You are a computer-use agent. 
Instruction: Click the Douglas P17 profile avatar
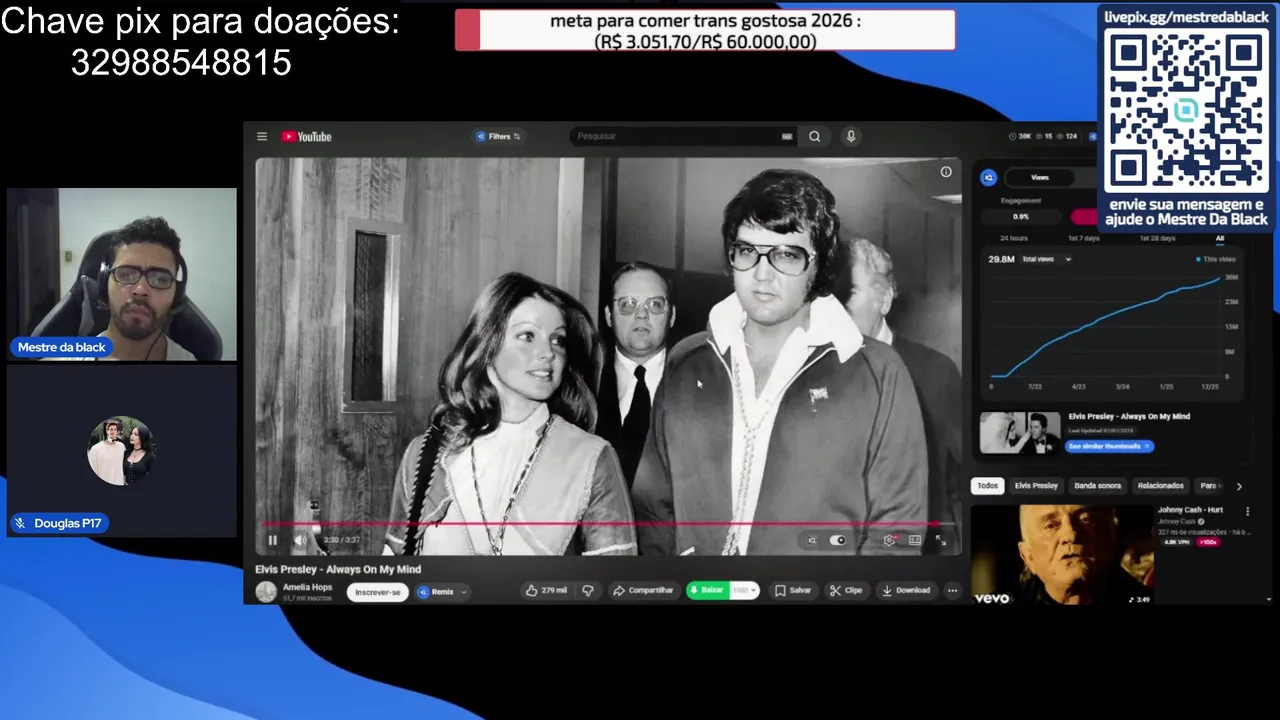point(121,449)
